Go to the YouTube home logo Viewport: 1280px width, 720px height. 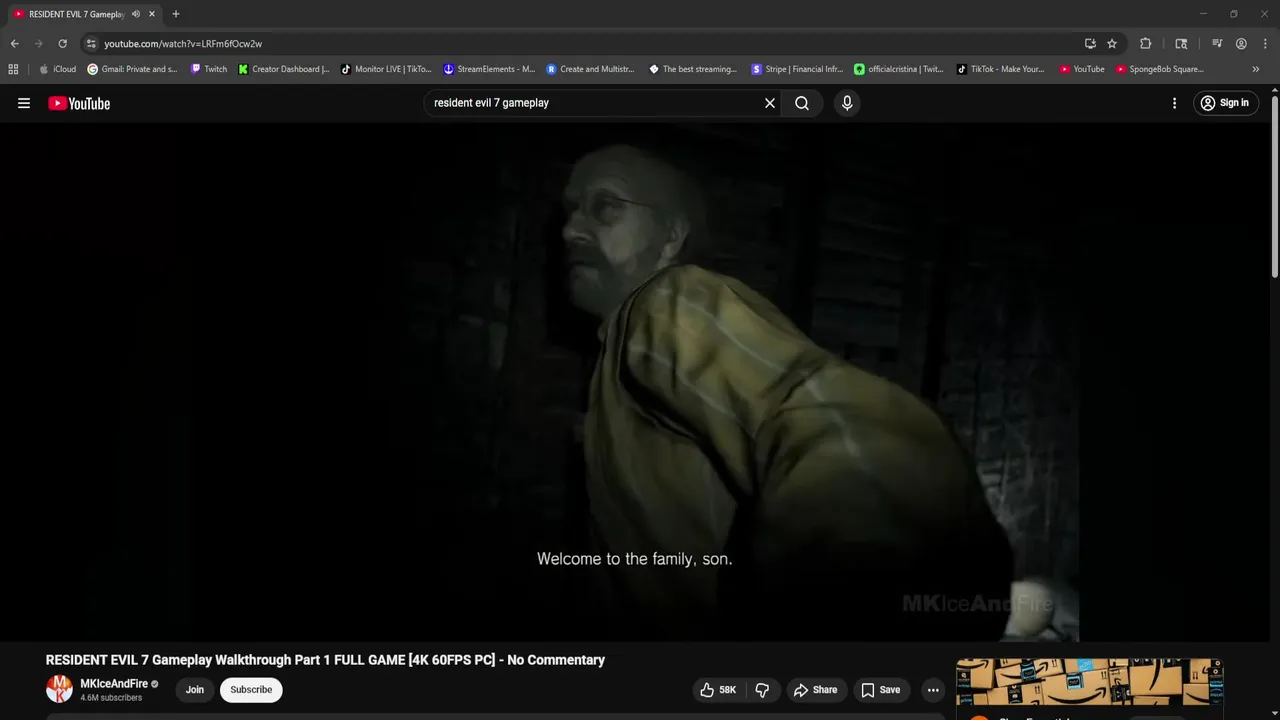coord(79,103)
